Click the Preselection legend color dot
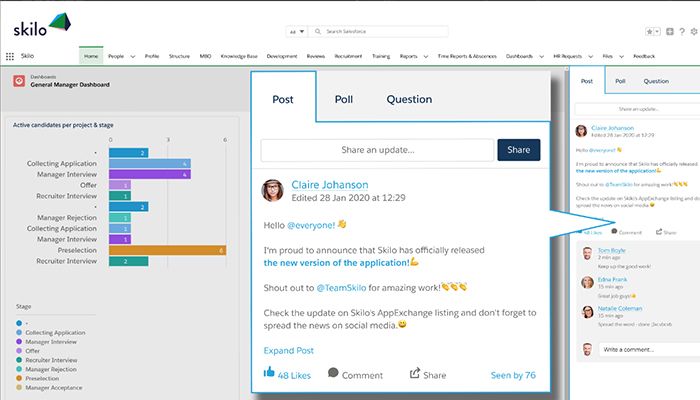The image size is (700, 400). click(19, 378)
